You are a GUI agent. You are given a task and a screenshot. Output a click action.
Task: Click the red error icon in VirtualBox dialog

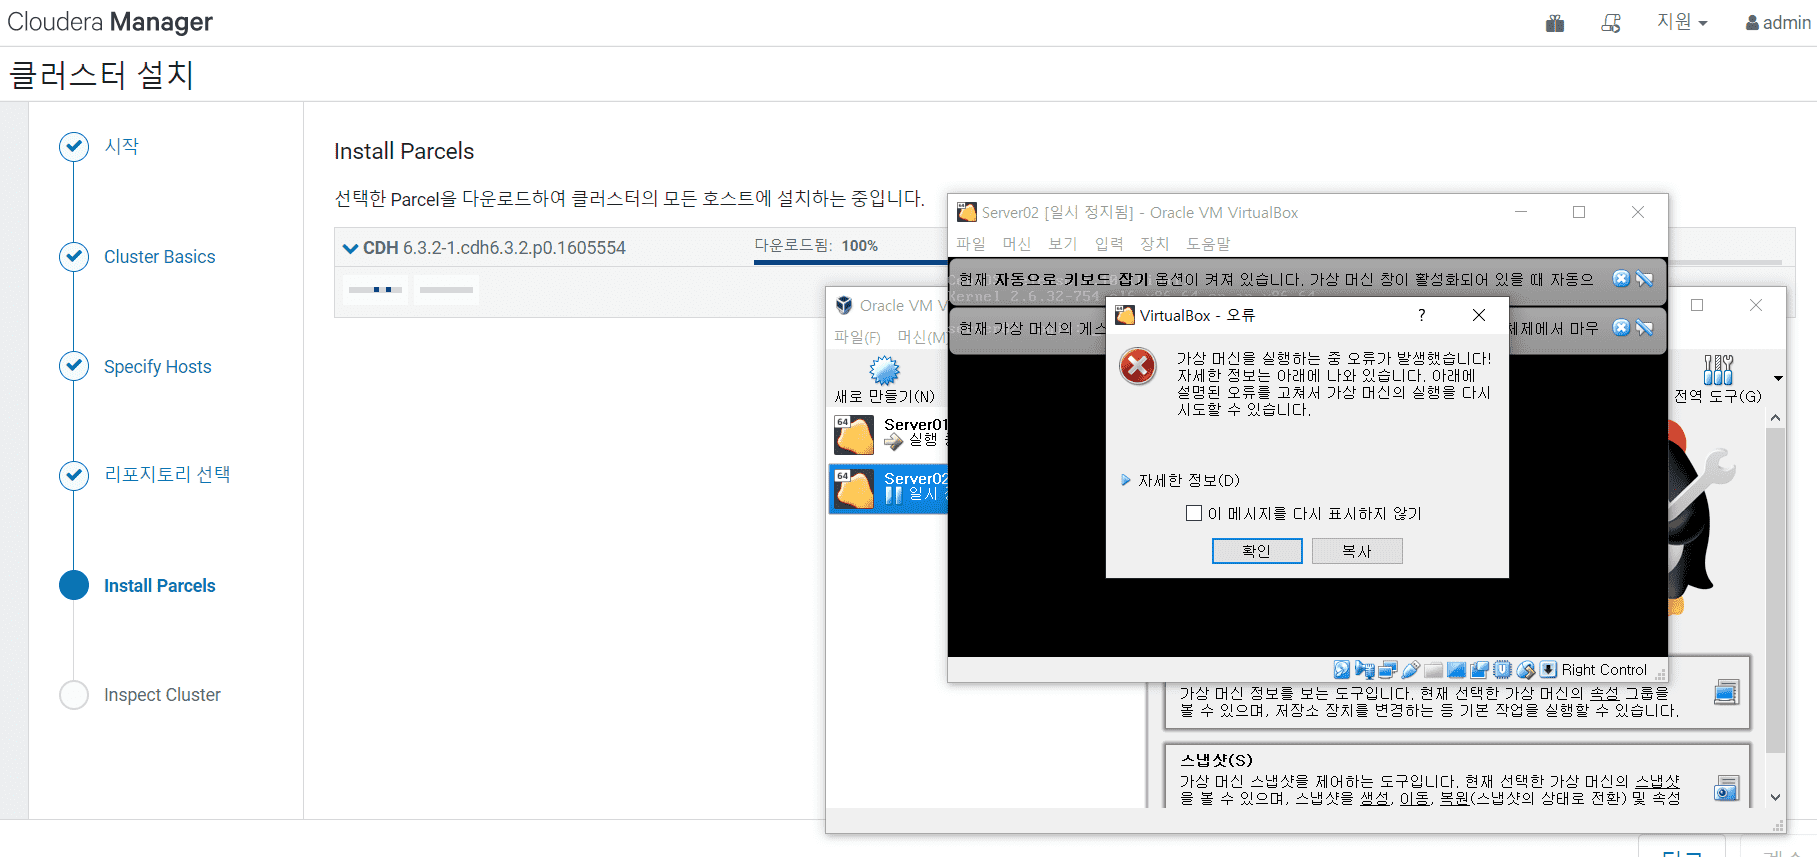1138,366
